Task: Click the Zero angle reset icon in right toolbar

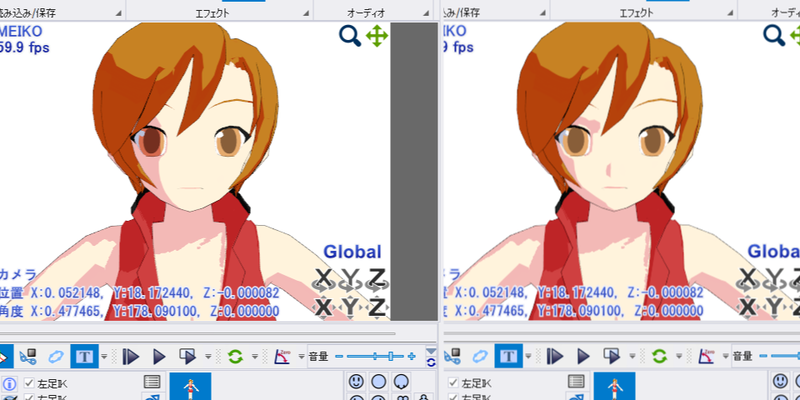Action: tap(707, 356)
